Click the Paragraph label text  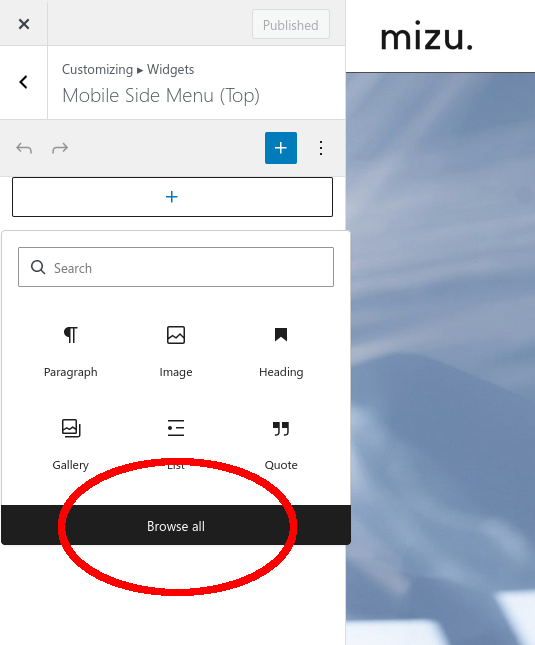click(x=71, y=372)
